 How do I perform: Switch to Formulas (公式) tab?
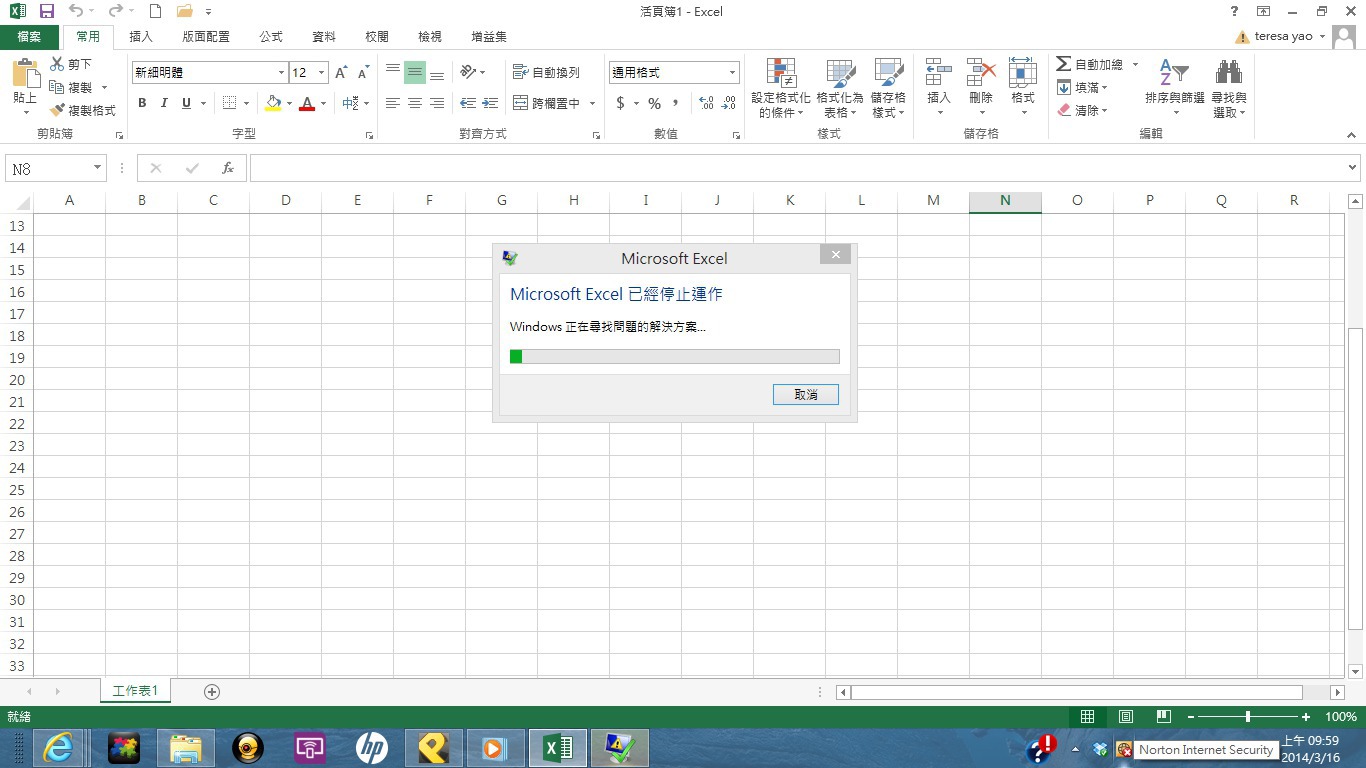(271, 37)
